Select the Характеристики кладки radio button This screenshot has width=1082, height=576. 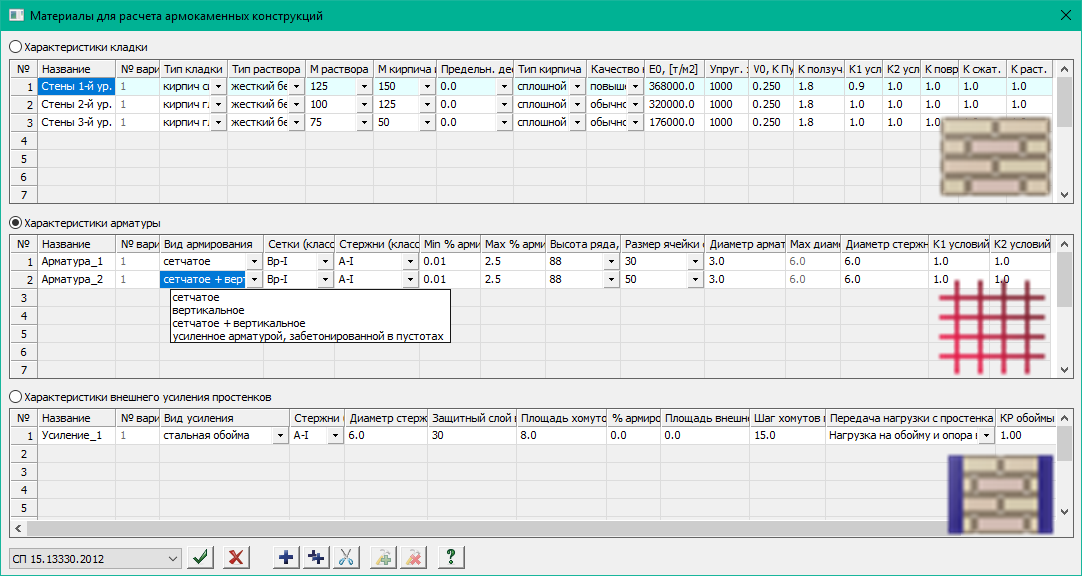coord(15,46)
